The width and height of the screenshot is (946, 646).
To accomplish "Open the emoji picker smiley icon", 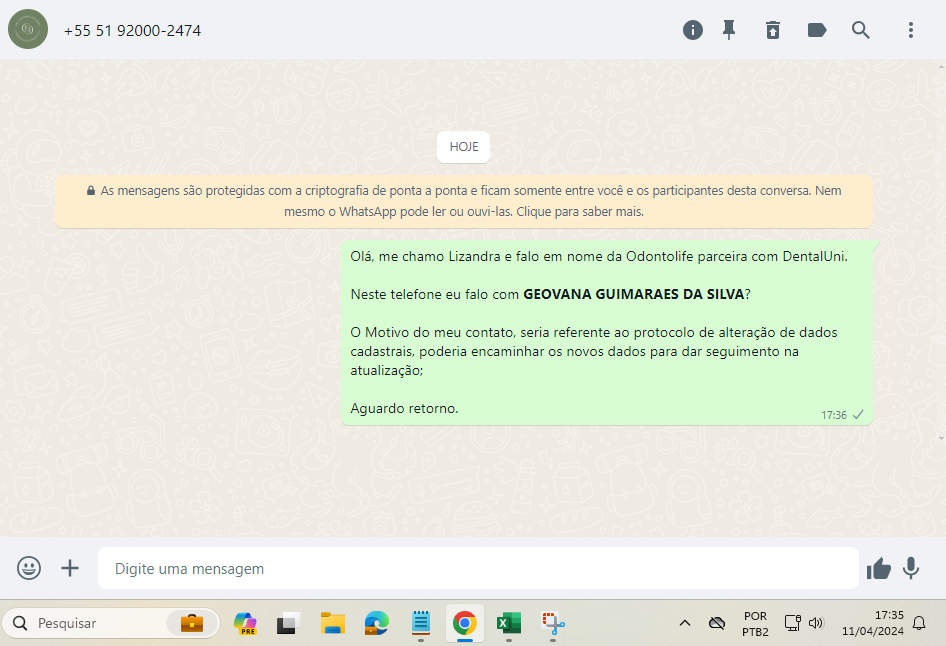I will click(x=29, y=568).
